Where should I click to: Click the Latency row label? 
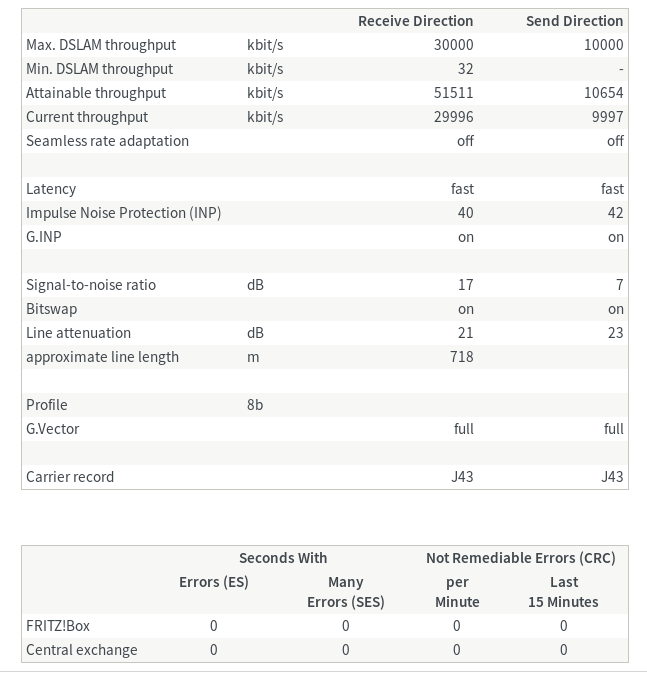tap(51, 189)
